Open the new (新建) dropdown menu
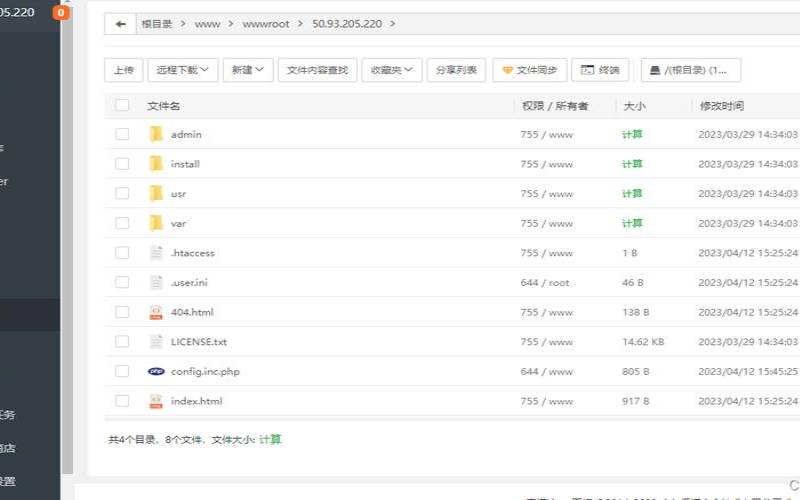Viewport: 800px width, 500px height. pos(247,70)
